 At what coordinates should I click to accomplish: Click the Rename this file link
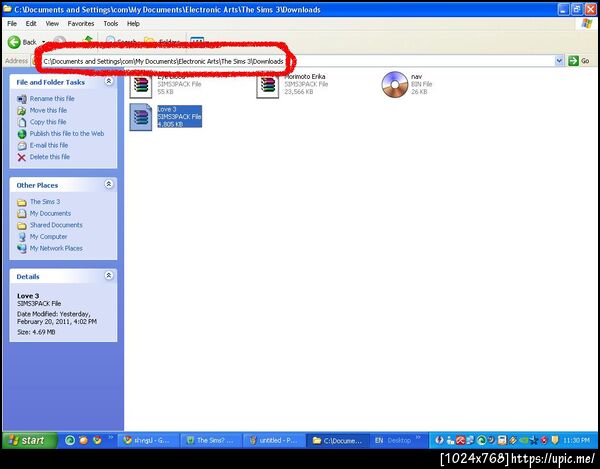click(52, 99)
